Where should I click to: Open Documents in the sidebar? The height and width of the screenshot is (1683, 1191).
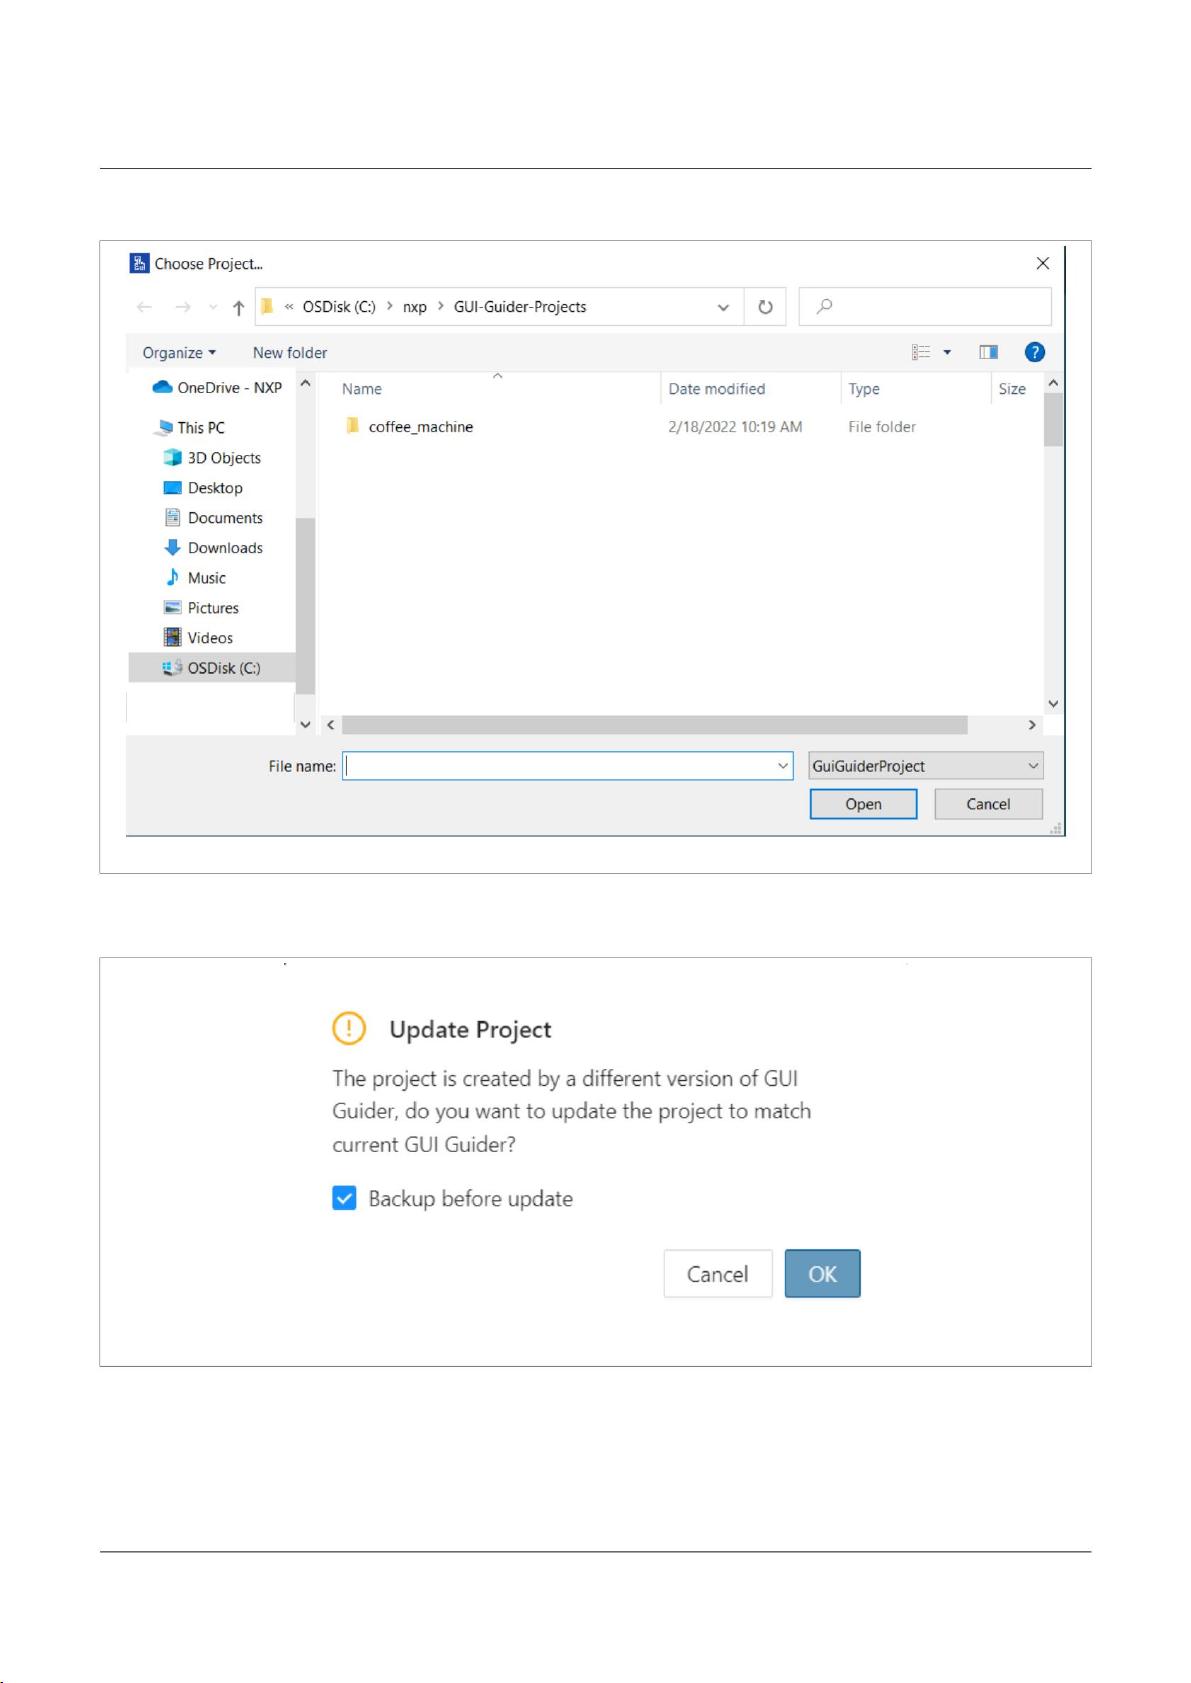(x=213, y=517)
